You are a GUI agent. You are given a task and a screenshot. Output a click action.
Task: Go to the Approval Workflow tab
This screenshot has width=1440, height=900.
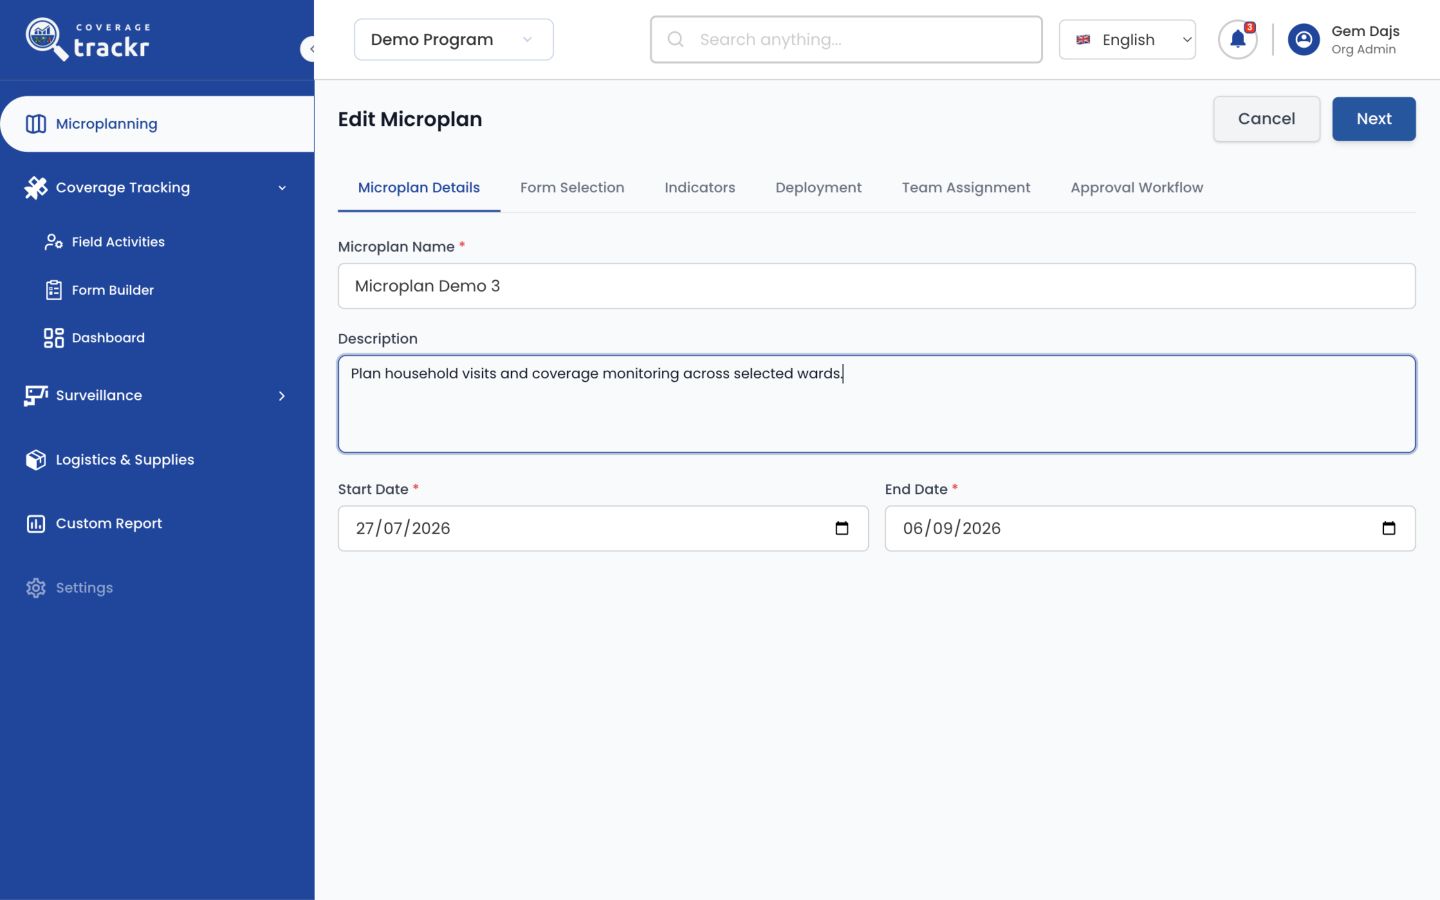(x=1137, y=188)
